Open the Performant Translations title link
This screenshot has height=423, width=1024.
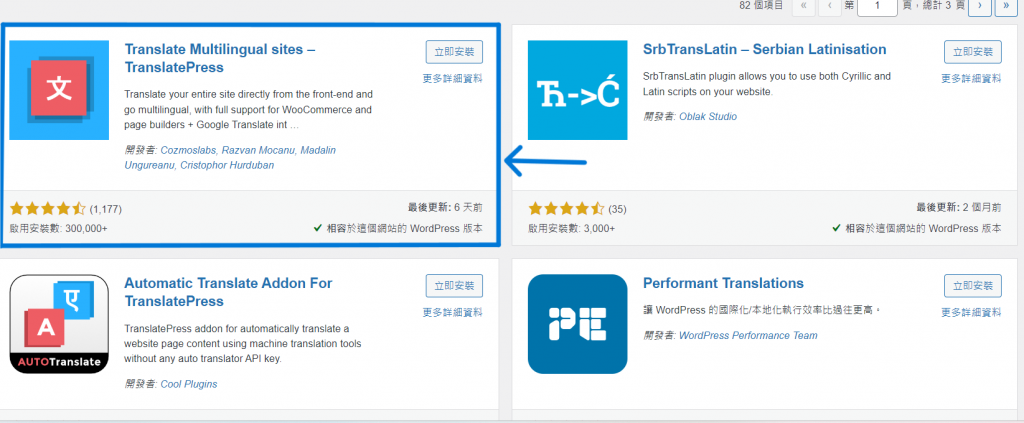coord(723,284)
